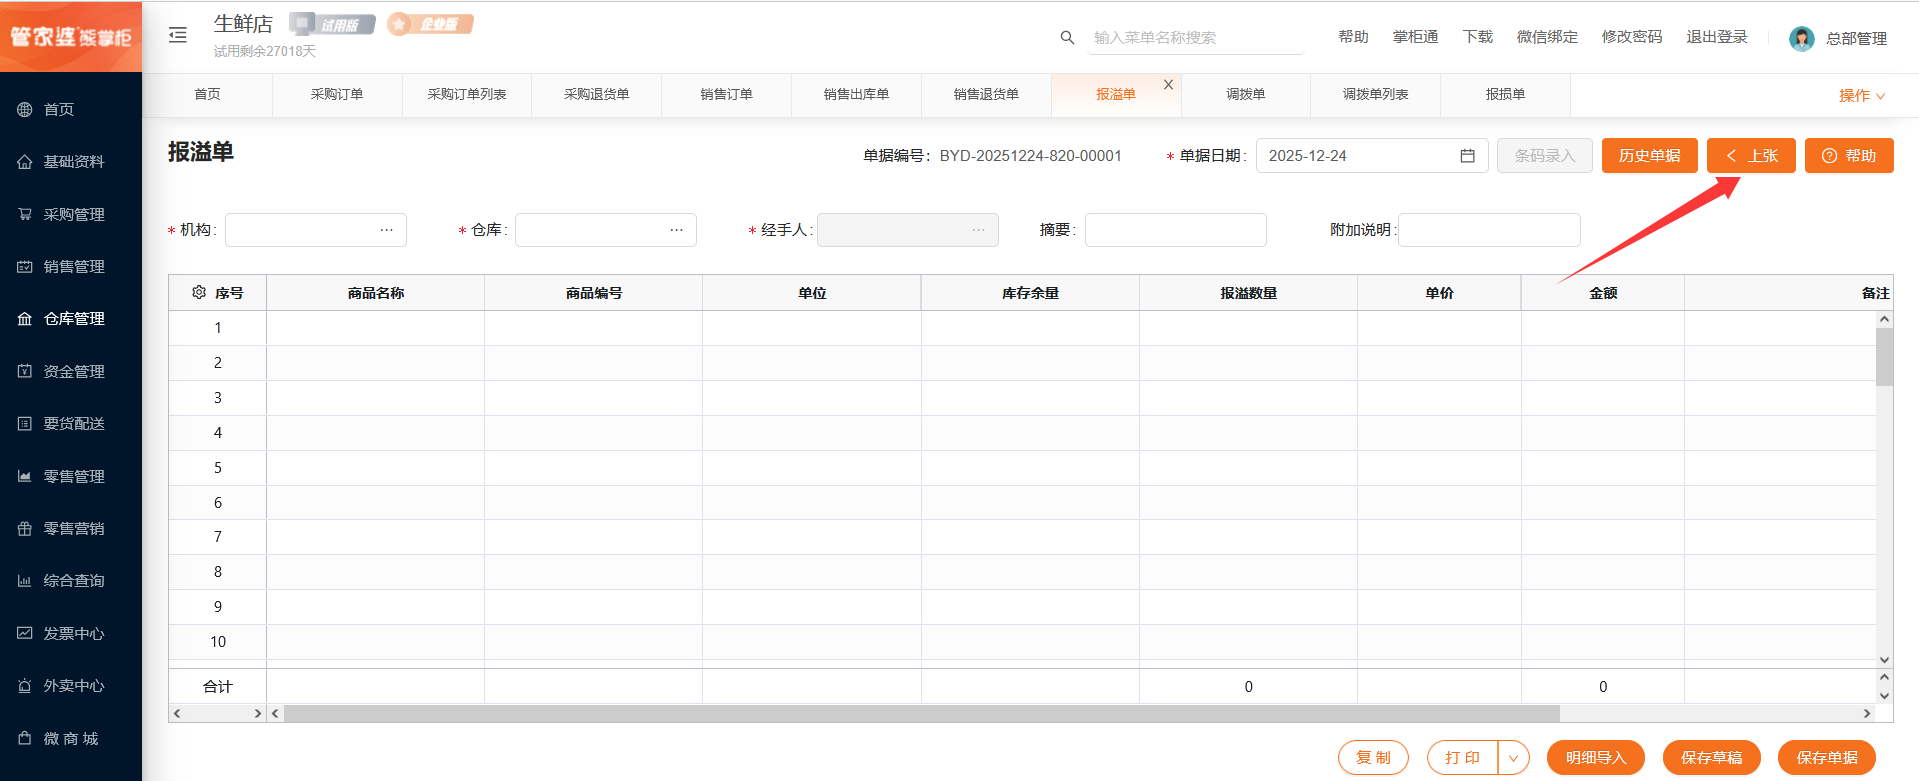Expand the 打印 dropdown arrow
The height and width of the screenshot is (781, 1919).
[1513, 758]
